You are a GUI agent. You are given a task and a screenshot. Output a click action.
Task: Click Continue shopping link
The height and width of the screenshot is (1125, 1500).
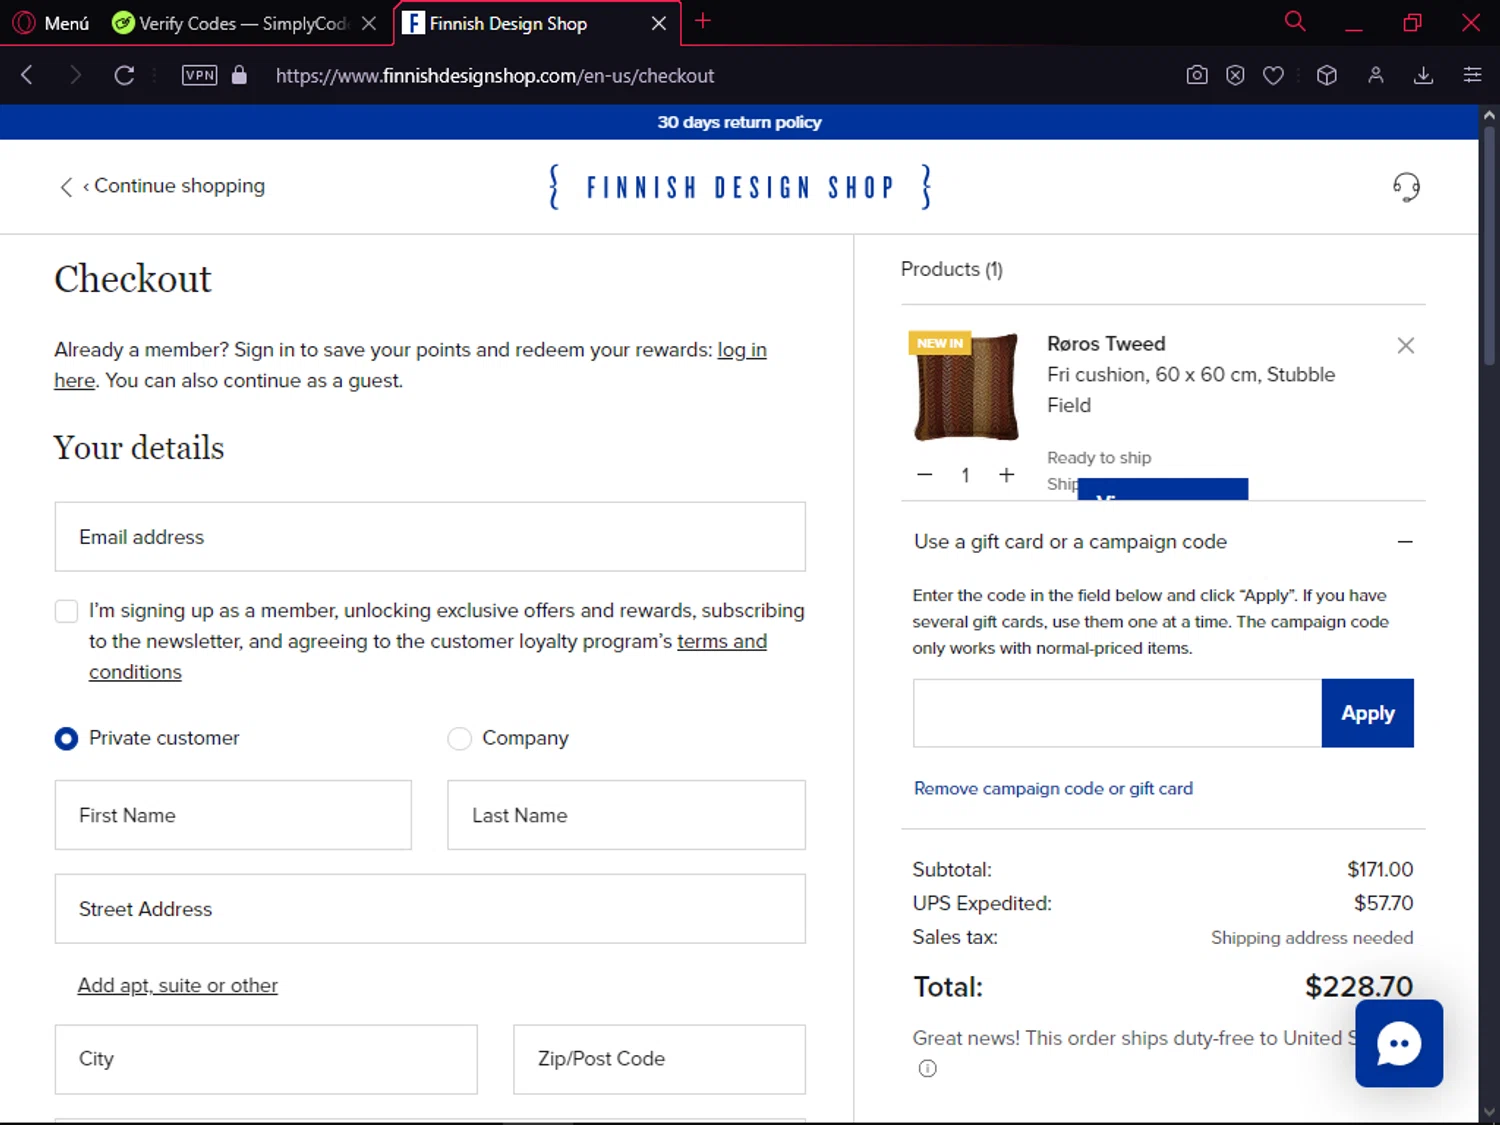point(163,186)
